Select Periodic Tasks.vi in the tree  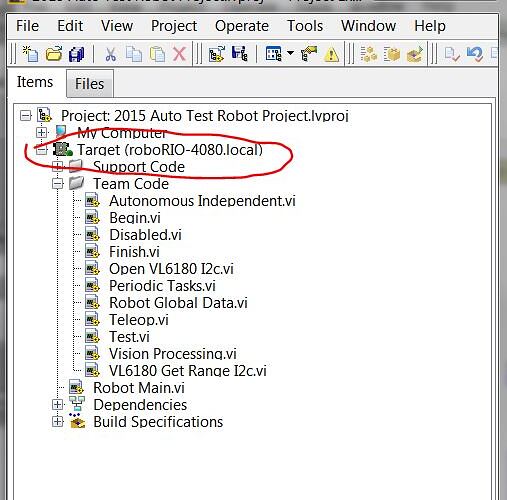click(x=162, y=286)
